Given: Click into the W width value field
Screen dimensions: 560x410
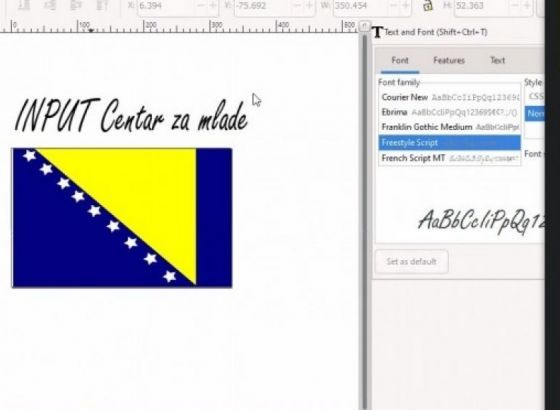Looking at the screenshot, I should 361,6.
